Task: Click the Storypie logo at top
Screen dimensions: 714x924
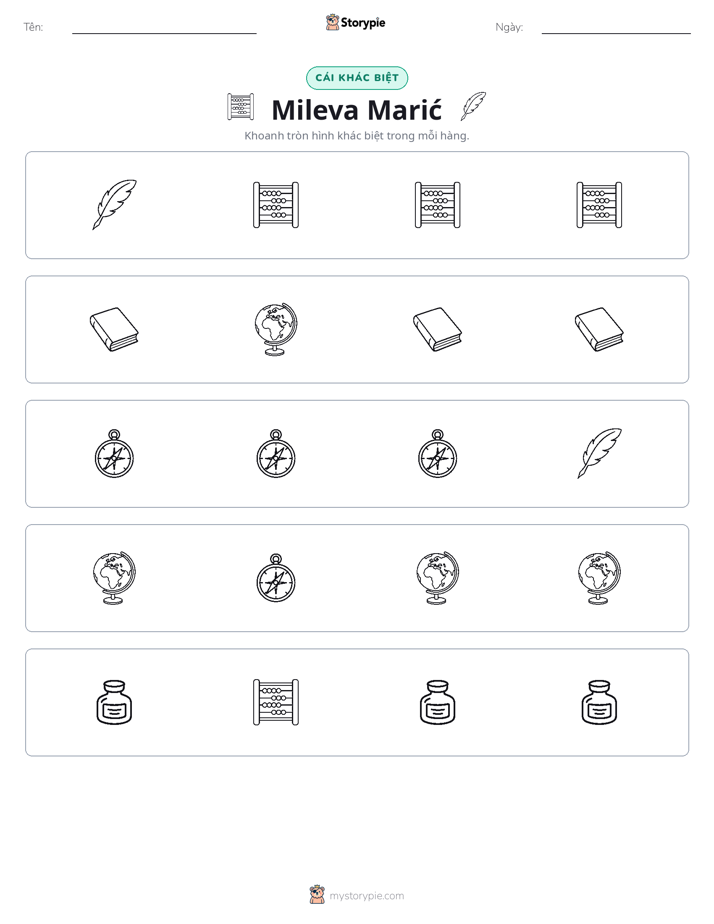Action: tap(356, 22)
